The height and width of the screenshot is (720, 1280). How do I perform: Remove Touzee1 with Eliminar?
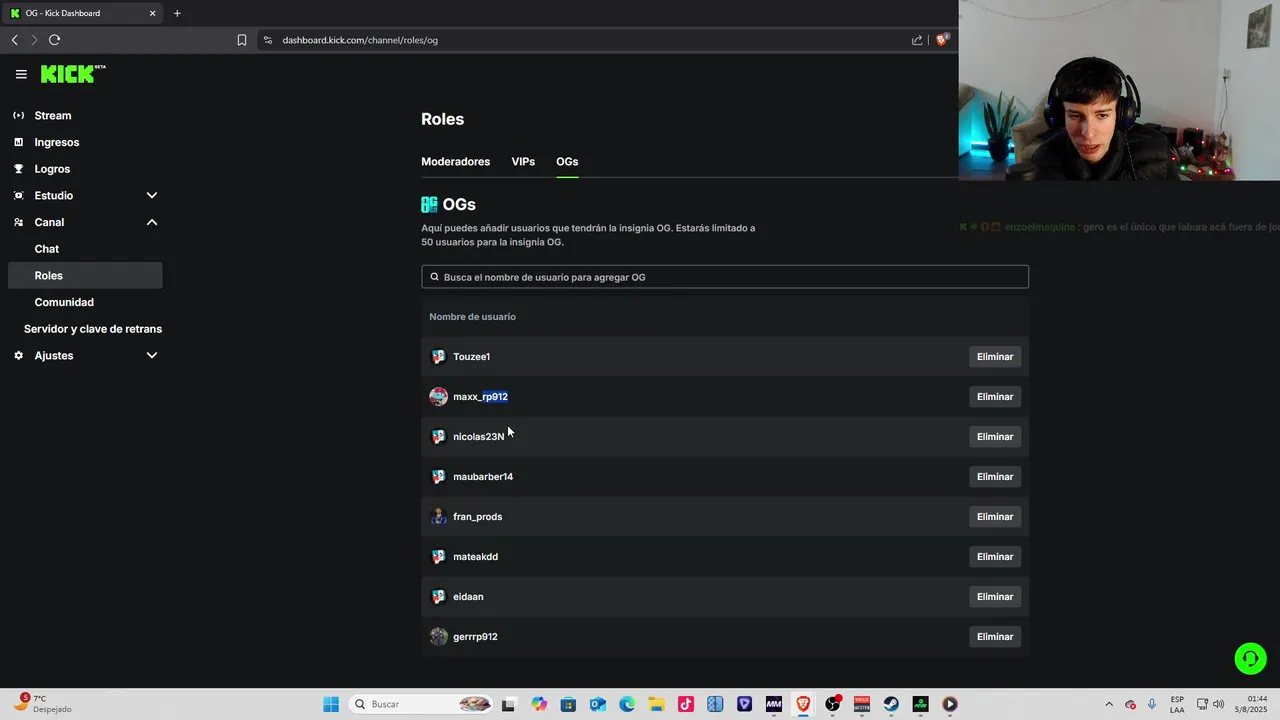pos(995,356)
